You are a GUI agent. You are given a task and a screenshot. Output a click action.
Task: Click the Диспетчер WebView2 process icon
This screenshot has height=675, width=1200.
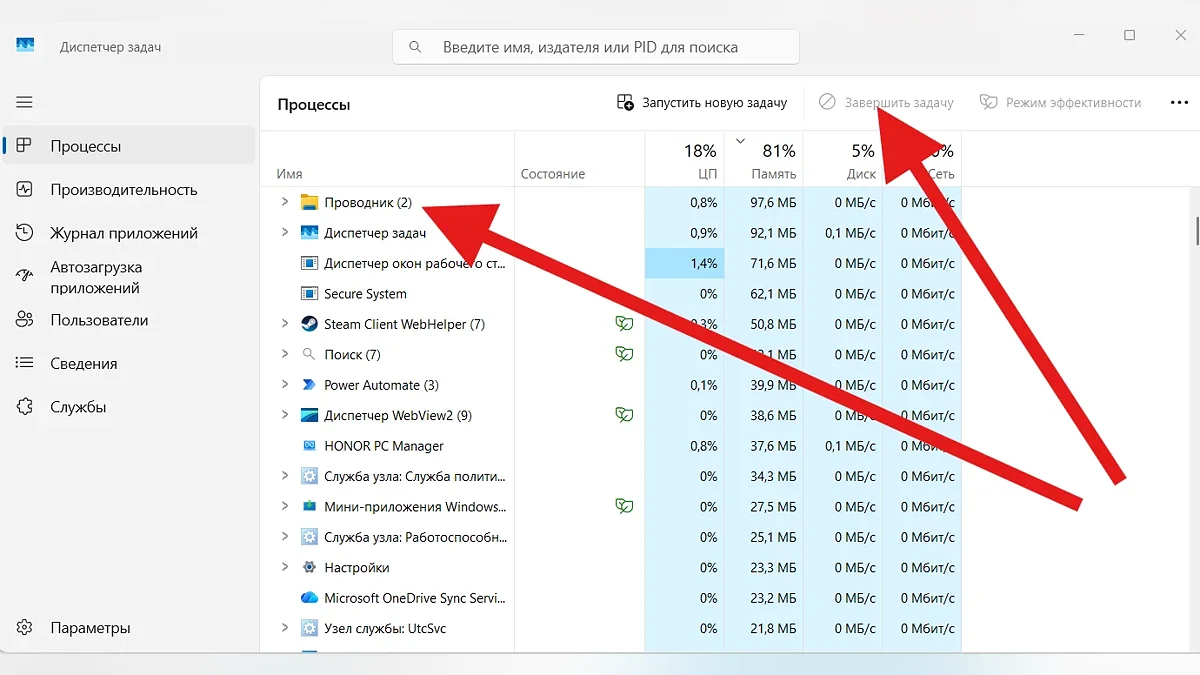(309, 415)
